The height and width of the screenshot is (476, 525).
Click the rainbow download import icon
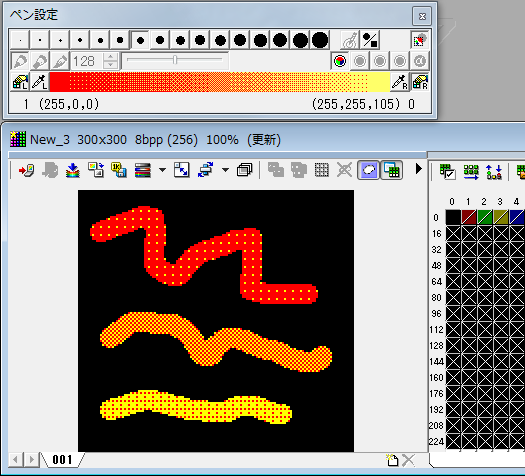(73, 170)
